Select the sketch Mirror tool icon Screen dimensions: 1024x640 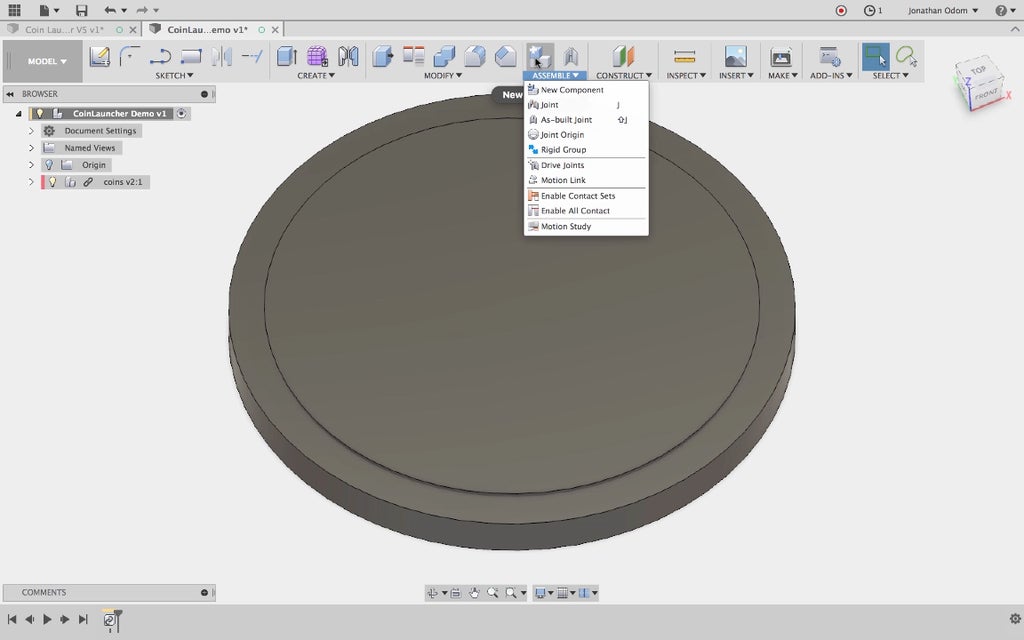click(221, 57)
